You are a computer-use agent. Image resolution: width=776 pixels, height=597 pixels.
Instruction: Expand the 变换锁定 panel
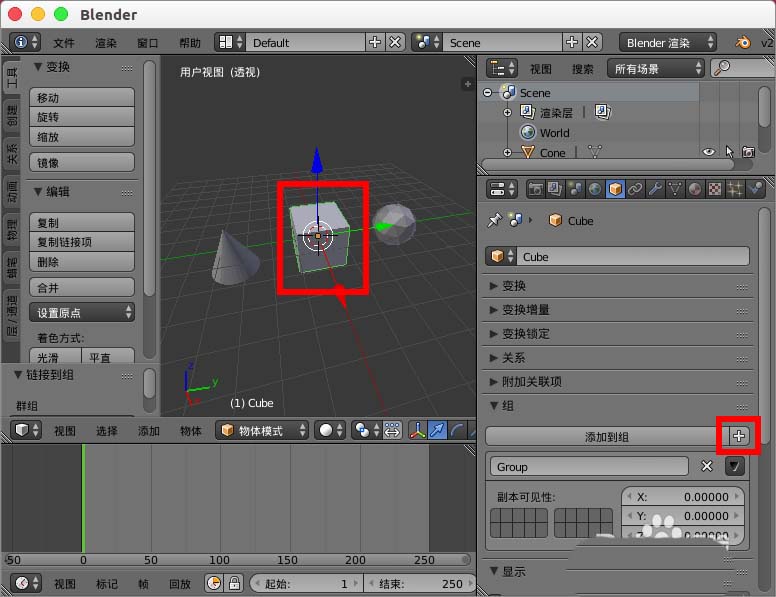[526, 334]
